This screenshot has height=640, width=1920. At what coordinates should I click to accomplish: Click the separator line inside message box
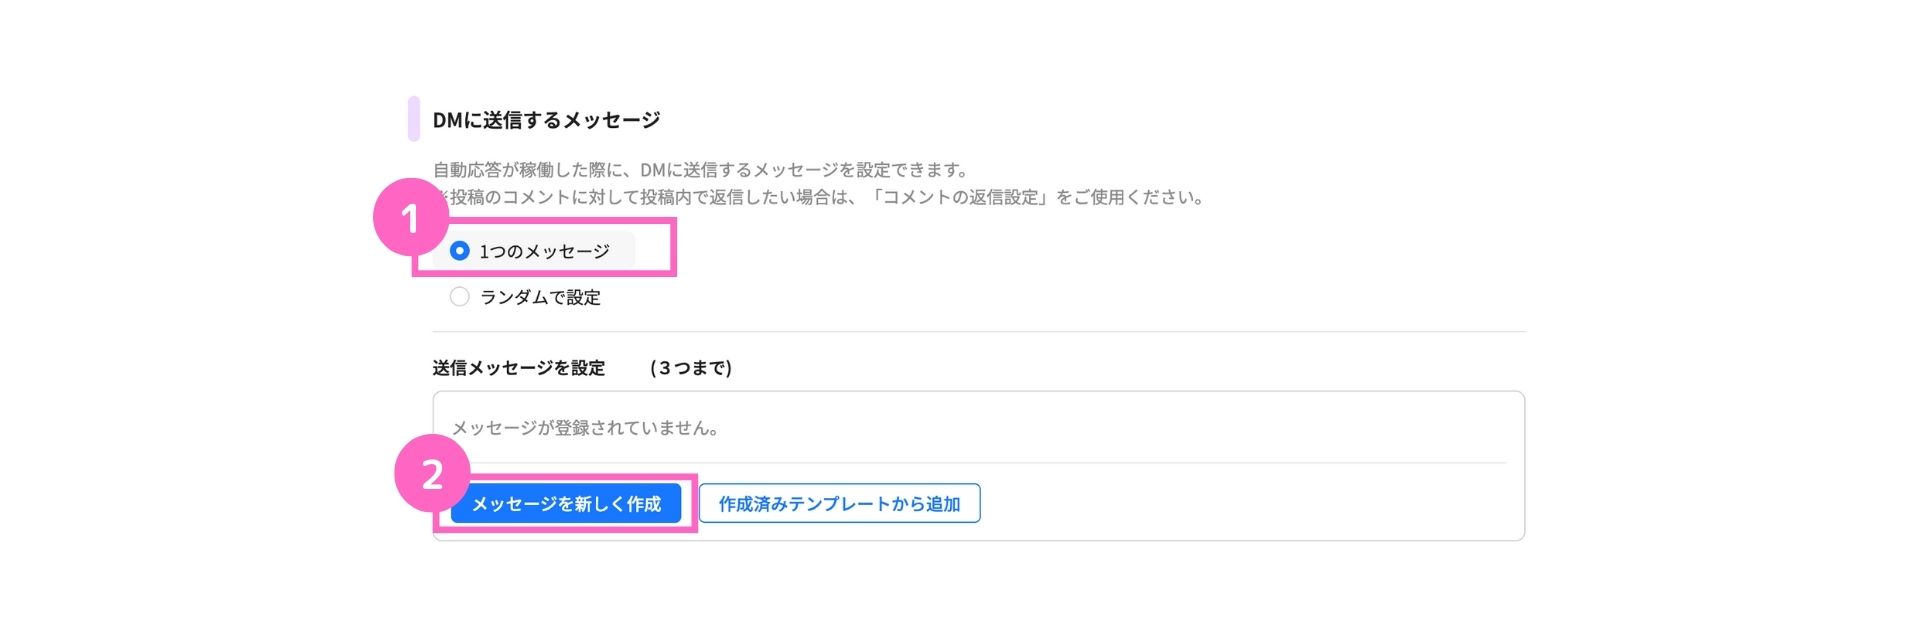click(x=979, y=463)
